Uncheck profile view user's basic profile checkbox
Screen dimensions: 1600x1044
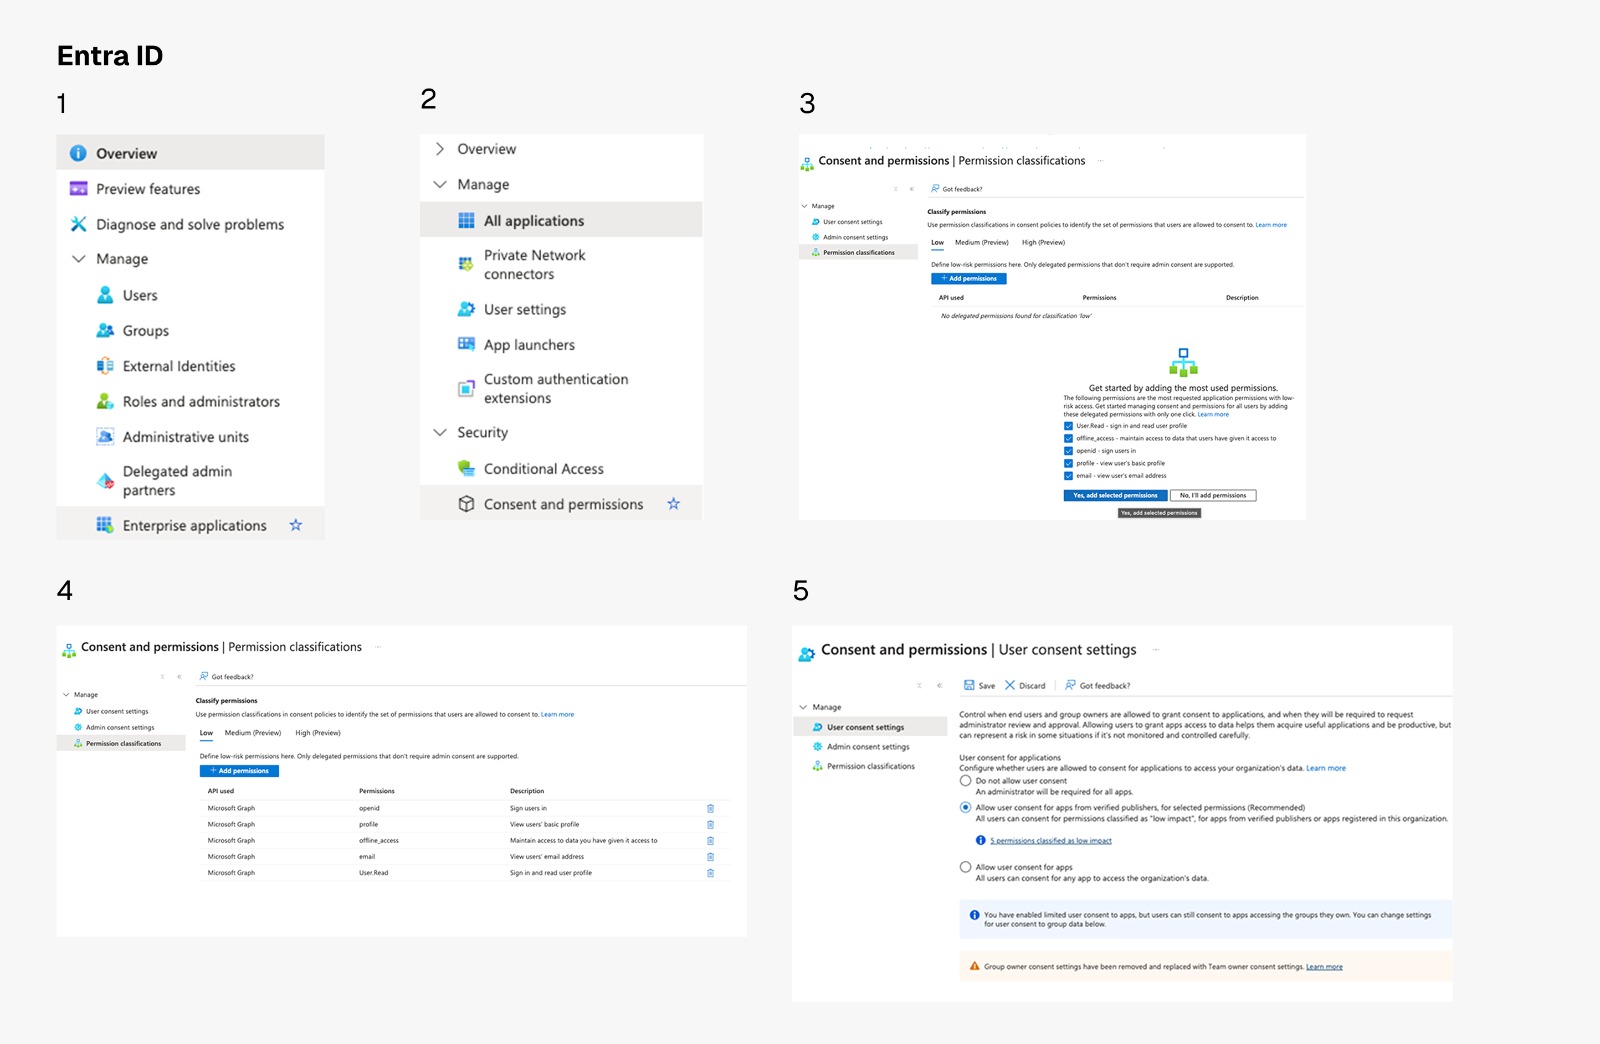click(x=1068, y=463)
